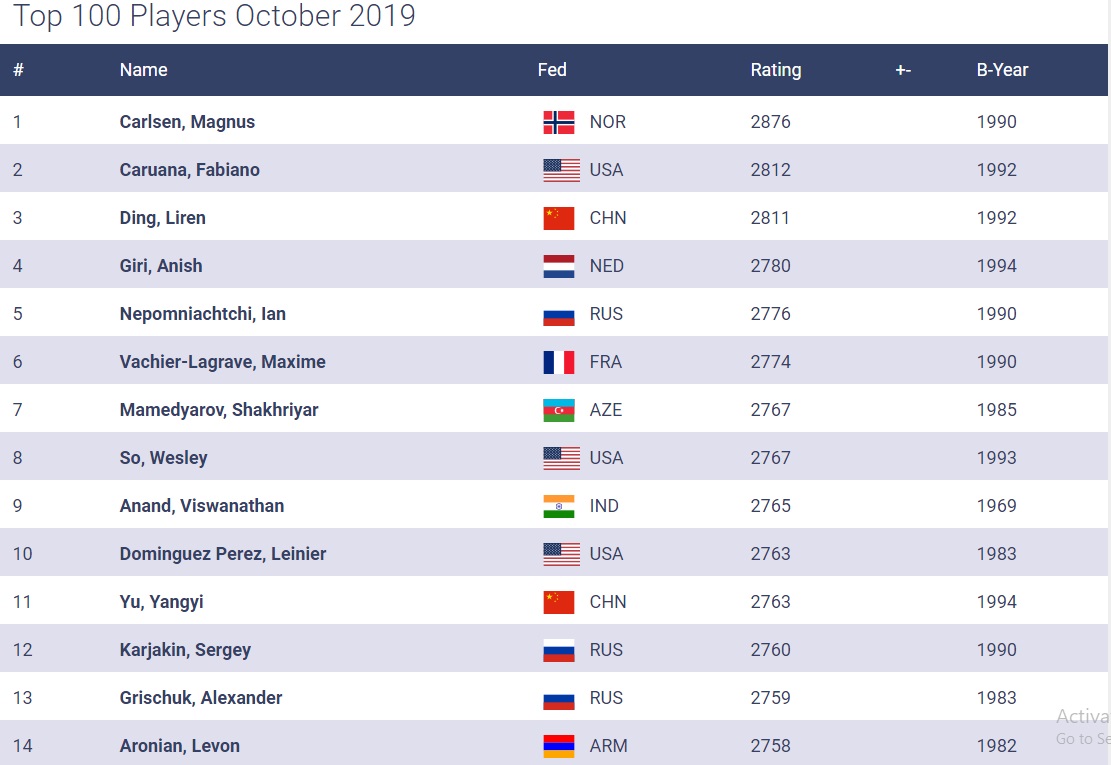Click the Rating column header
Screen dimensions: 1111x765
pyautogui.click(x=775, y=70)
